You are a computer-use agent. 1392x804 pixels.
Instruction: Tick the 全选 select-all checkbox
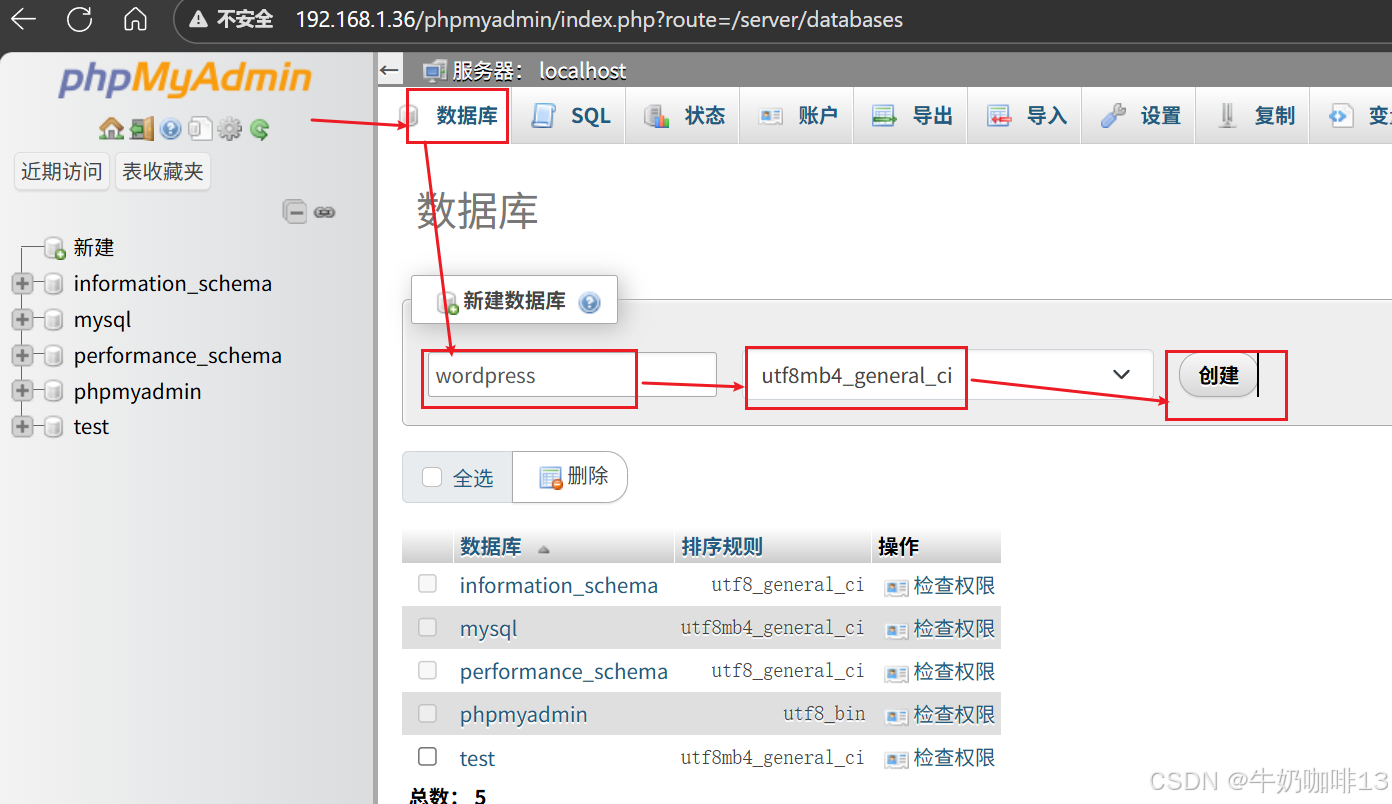point(432,477)
